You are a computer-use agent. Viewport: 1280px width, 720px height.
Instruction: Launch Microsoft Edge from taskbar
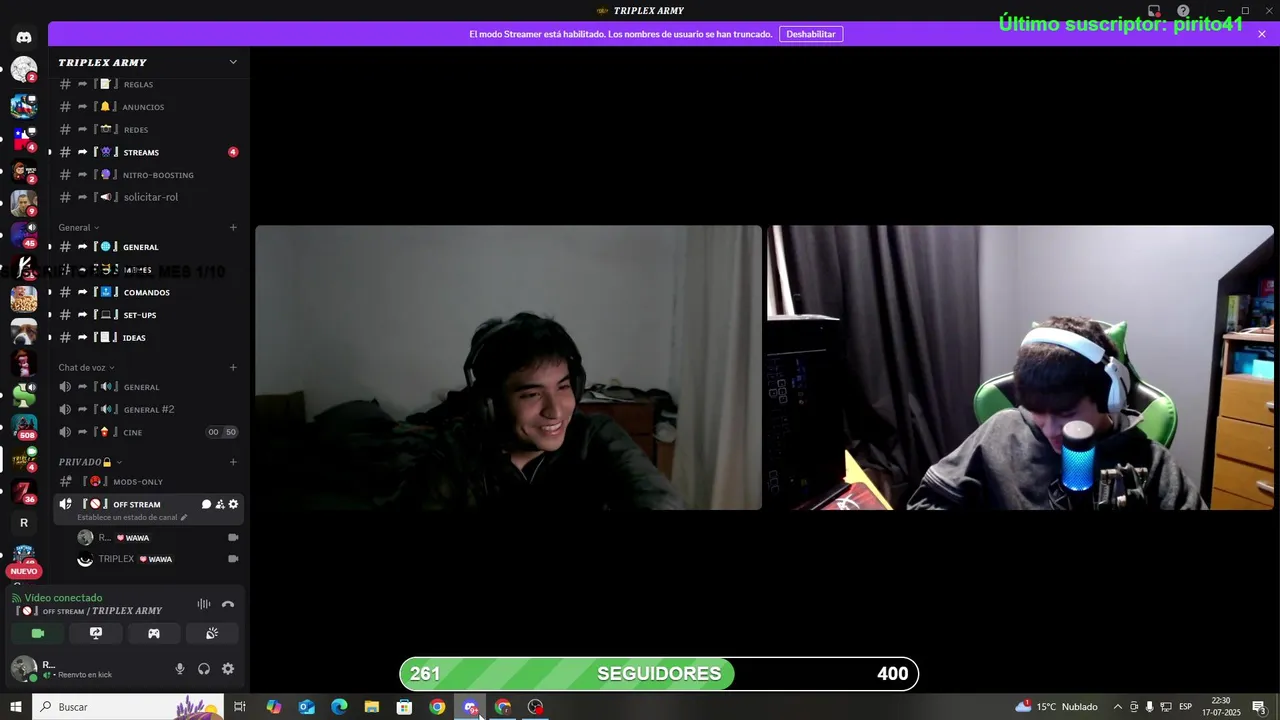[339, 707]
